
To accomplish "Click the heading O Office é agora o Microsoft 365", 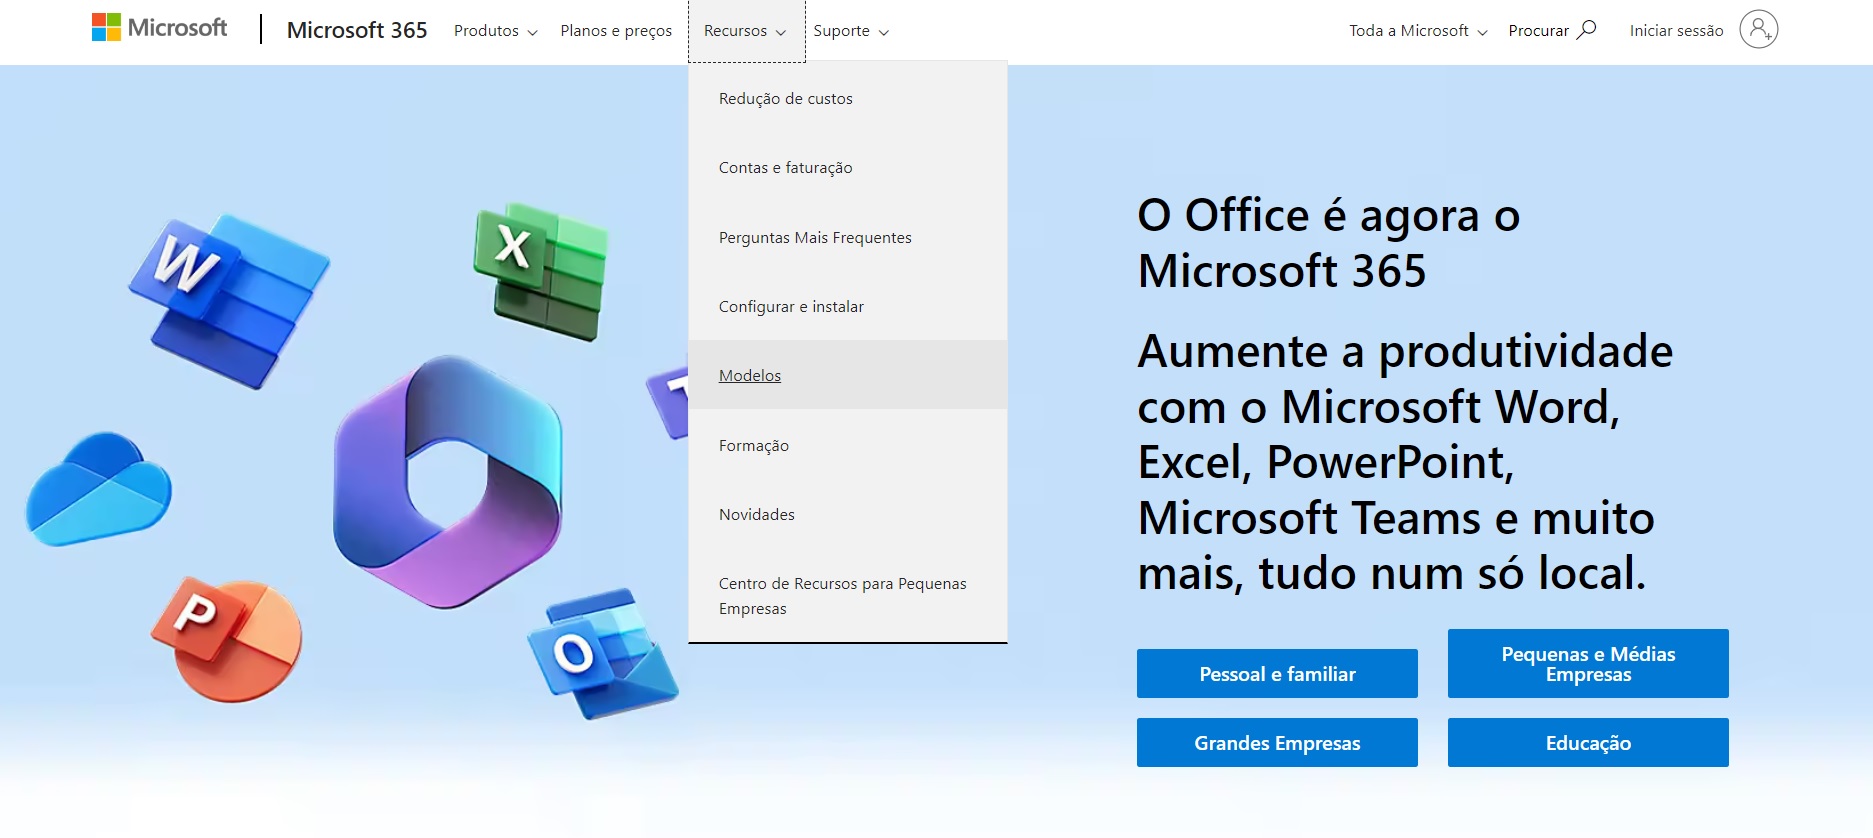I will [x=1329, y=243].
